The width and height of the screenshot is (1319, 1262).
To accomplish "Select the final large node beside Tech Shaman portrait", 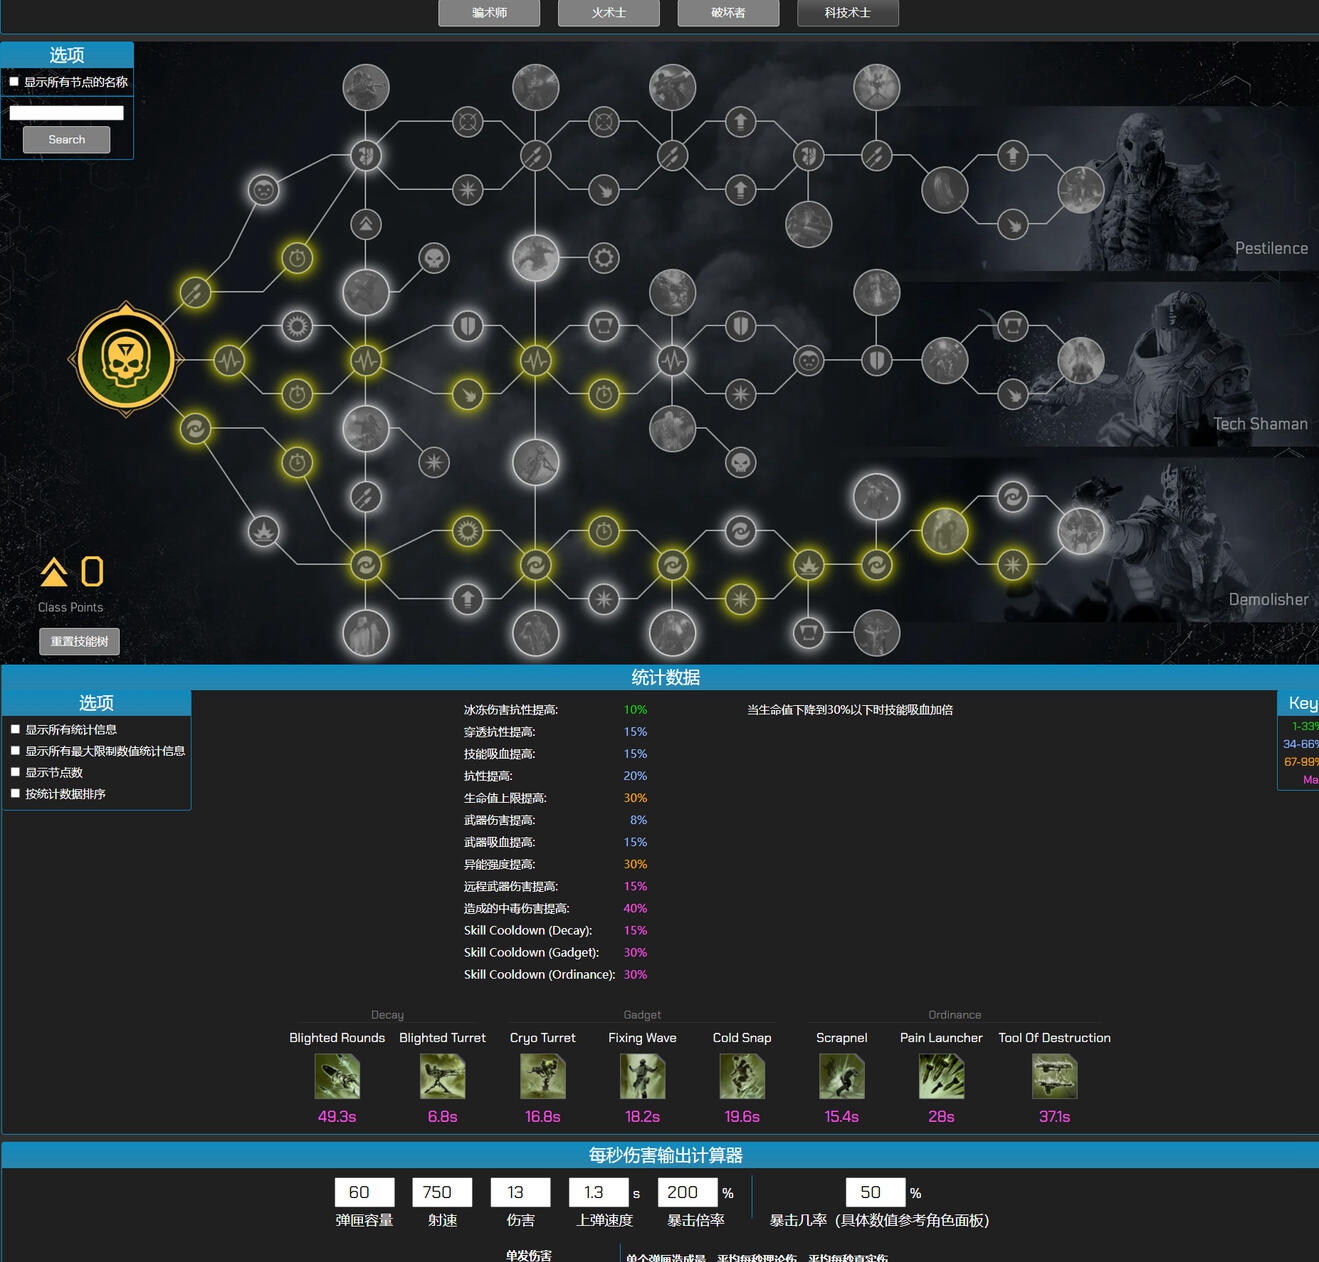I will coord(1081,360).
